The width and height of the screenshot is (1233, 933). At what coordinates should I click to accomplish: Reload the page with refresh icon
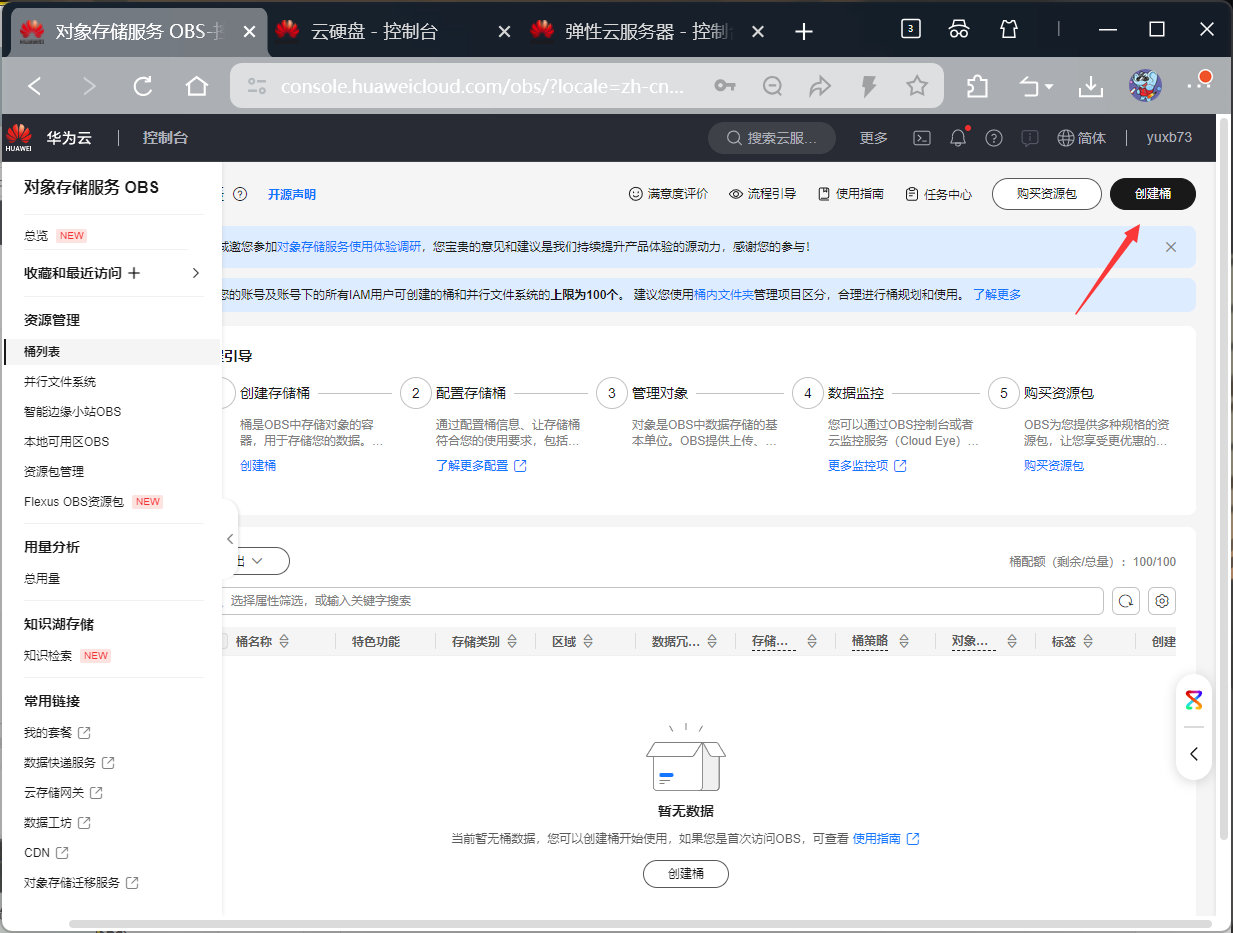click(x=143, y=87)
